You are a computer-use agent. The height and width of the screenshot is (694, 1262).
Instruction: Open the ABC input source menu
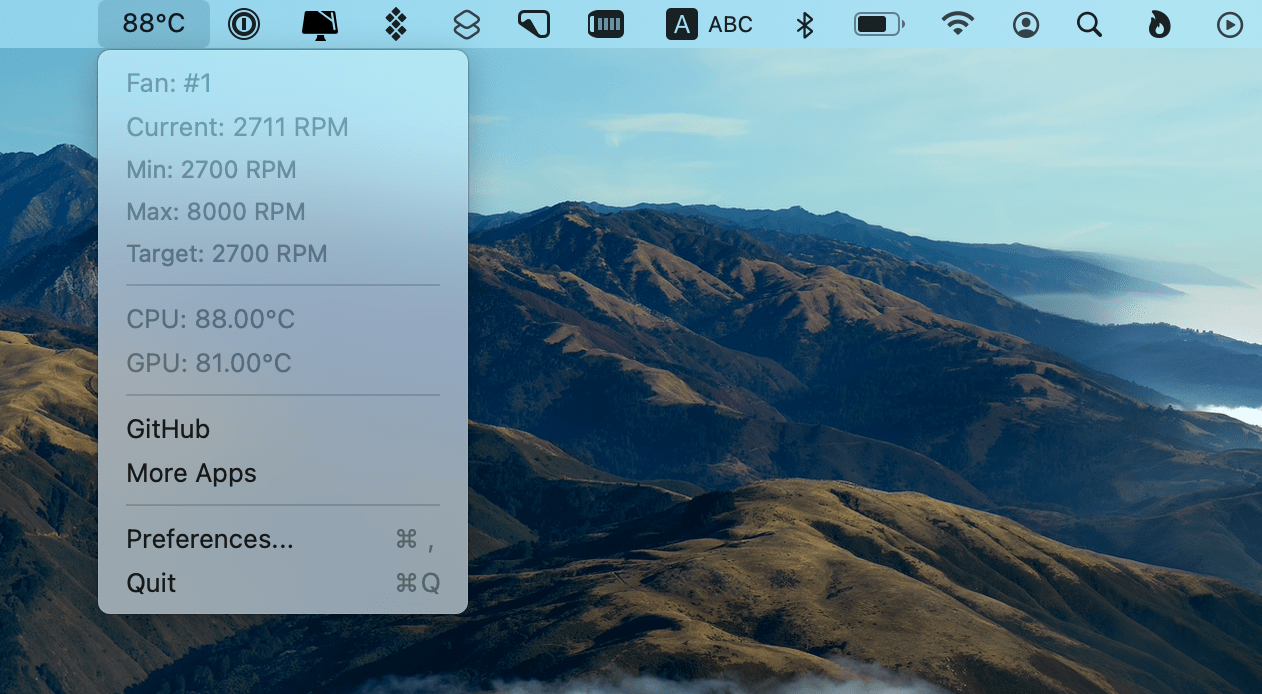pyautogui.click(x=709, y=24)
